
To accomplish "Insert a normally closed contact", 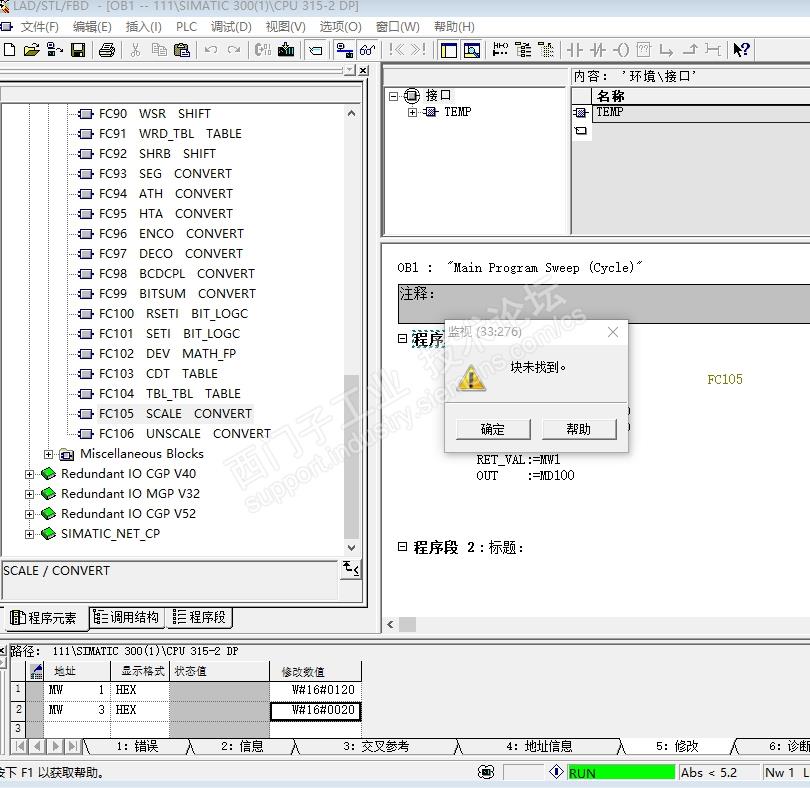I will pyautogui.click(x=598, y=50).
